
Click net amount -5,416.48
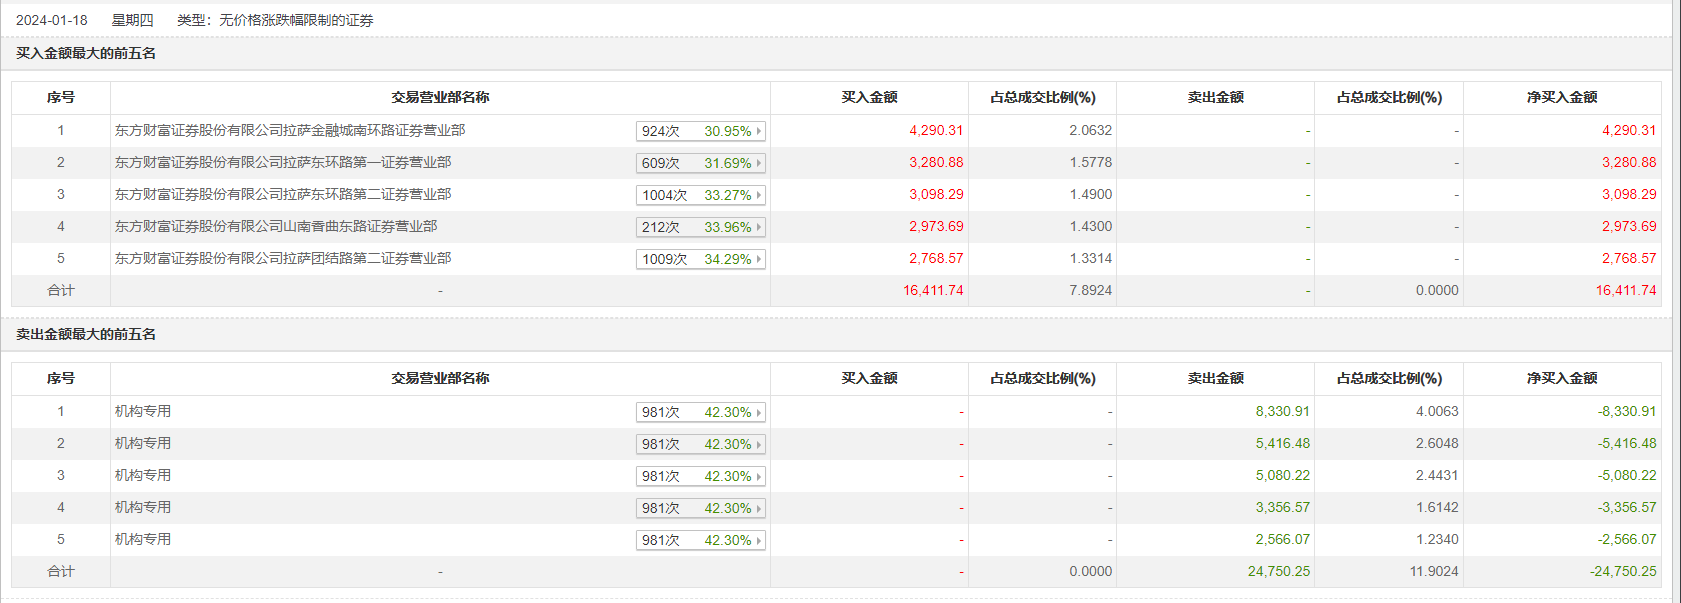(x=1627, y=443)
